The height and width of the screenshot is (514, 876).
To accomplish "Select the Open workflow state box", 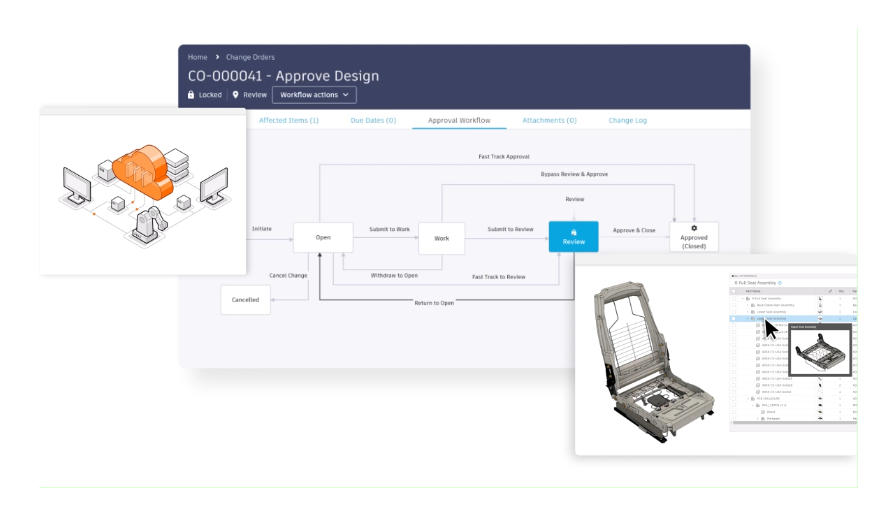I will pyautogui.click(x=324, y=238).
